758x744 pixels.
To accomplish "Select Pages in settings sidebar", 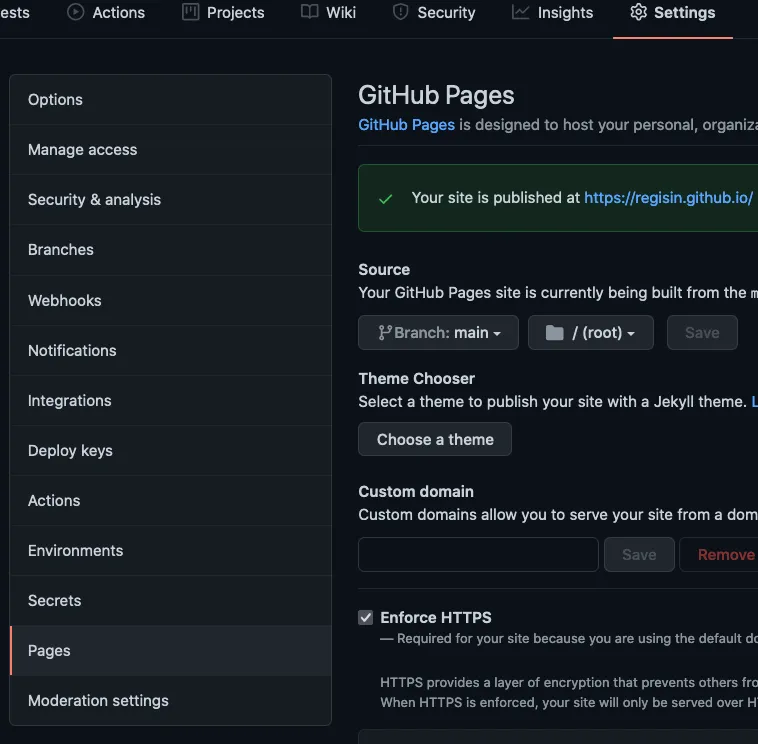I will (171, 651).
